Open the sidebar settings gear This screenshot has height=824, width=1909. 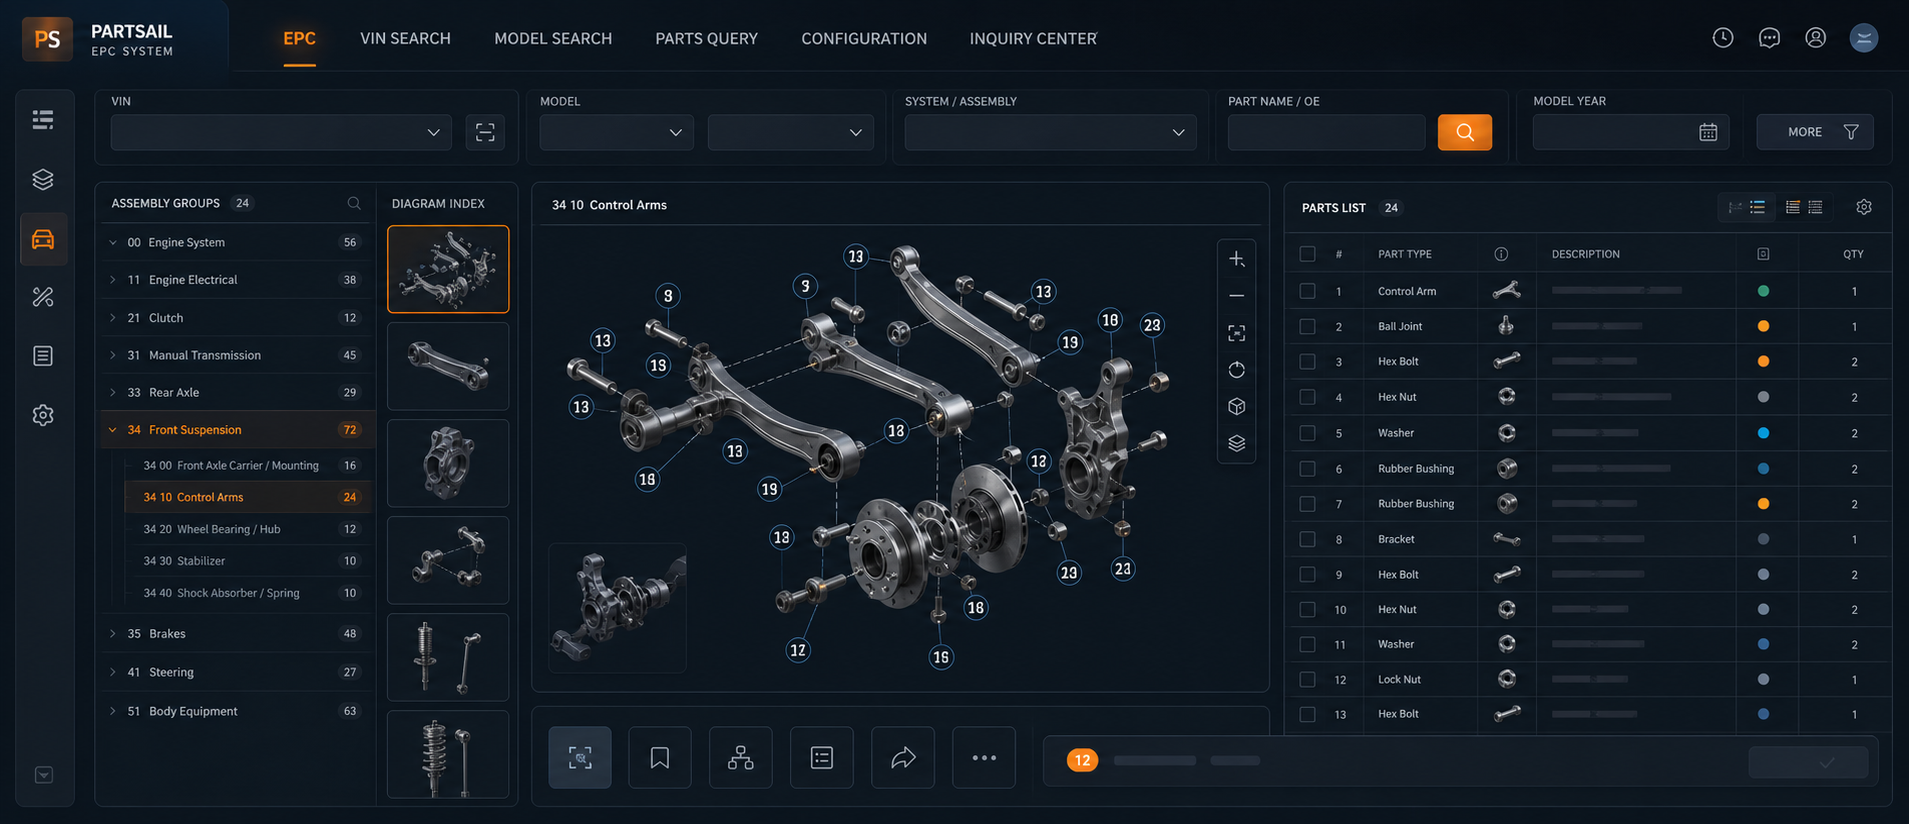(x=43, y=415)
